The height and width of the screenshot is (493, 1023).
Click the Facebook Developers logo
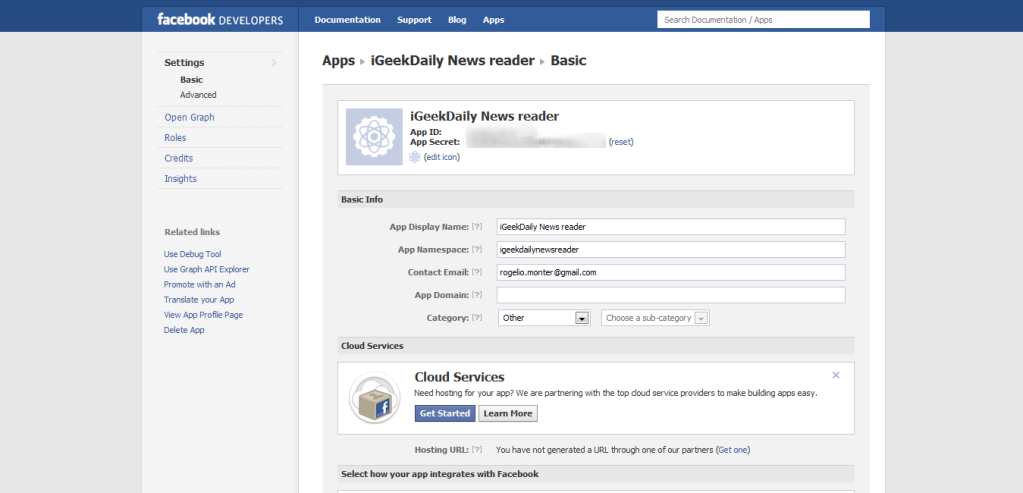pos(220,19)
